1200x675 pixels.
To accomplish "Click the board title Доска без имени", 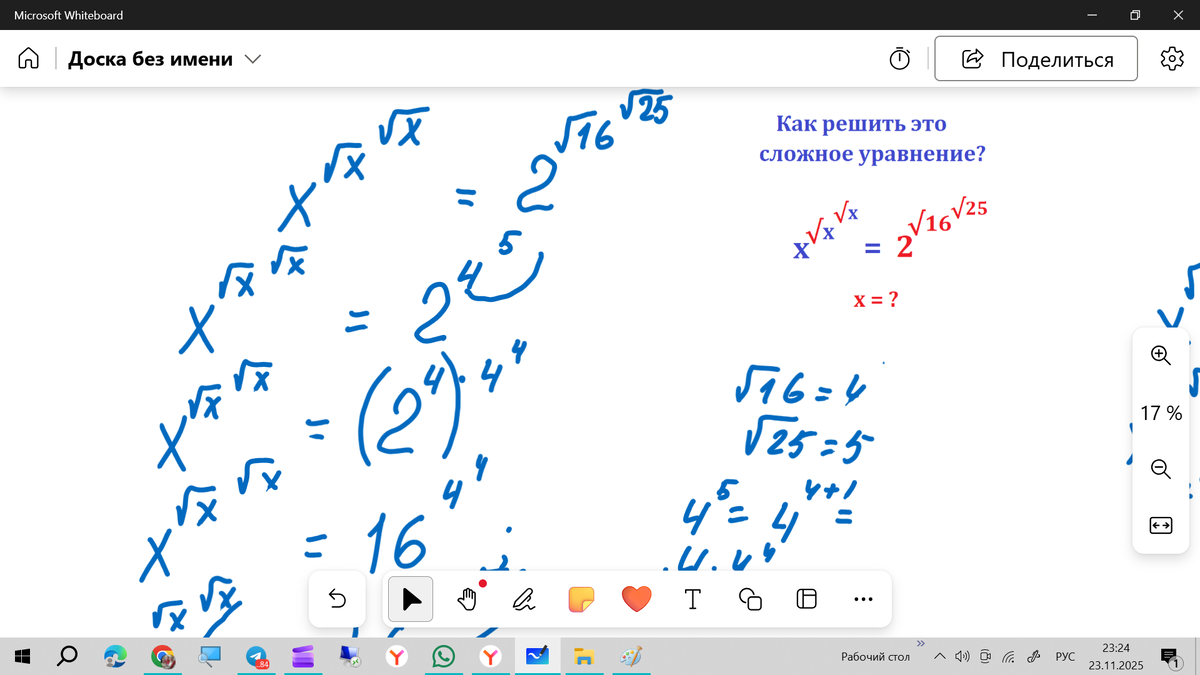I will 150,59.
